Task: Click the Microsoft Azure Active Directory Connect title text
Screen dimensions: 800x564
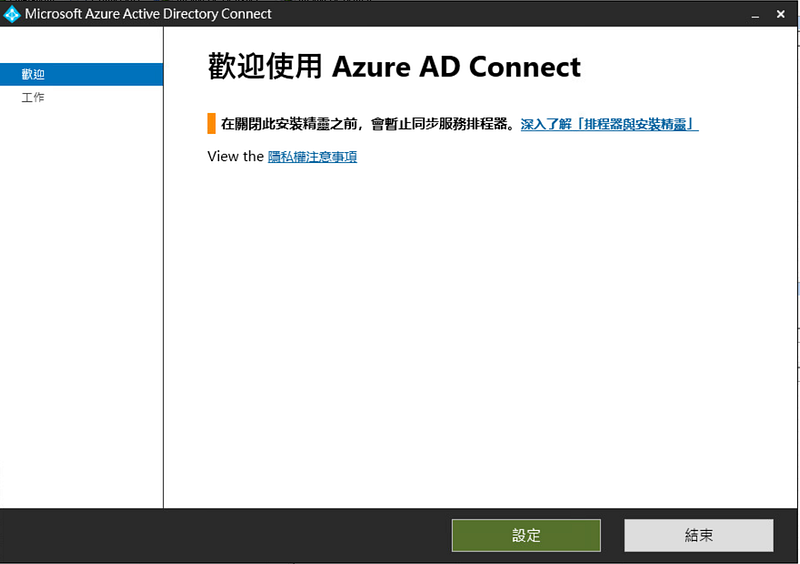Action: pyautogui.click(x=148, y=14)
